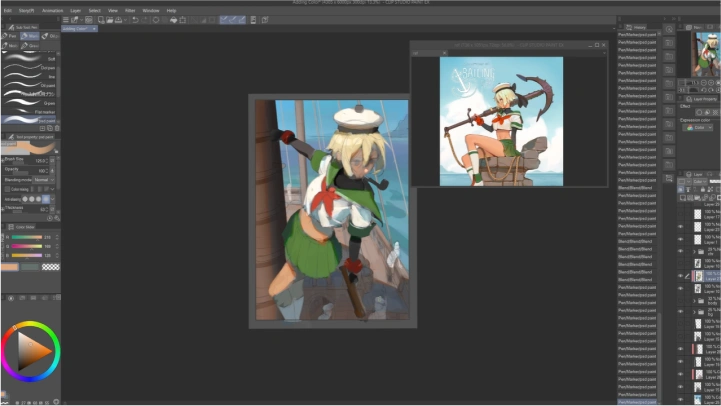Open the Window menu
Viewport: 721px width, 406px height.
(151, 10)
